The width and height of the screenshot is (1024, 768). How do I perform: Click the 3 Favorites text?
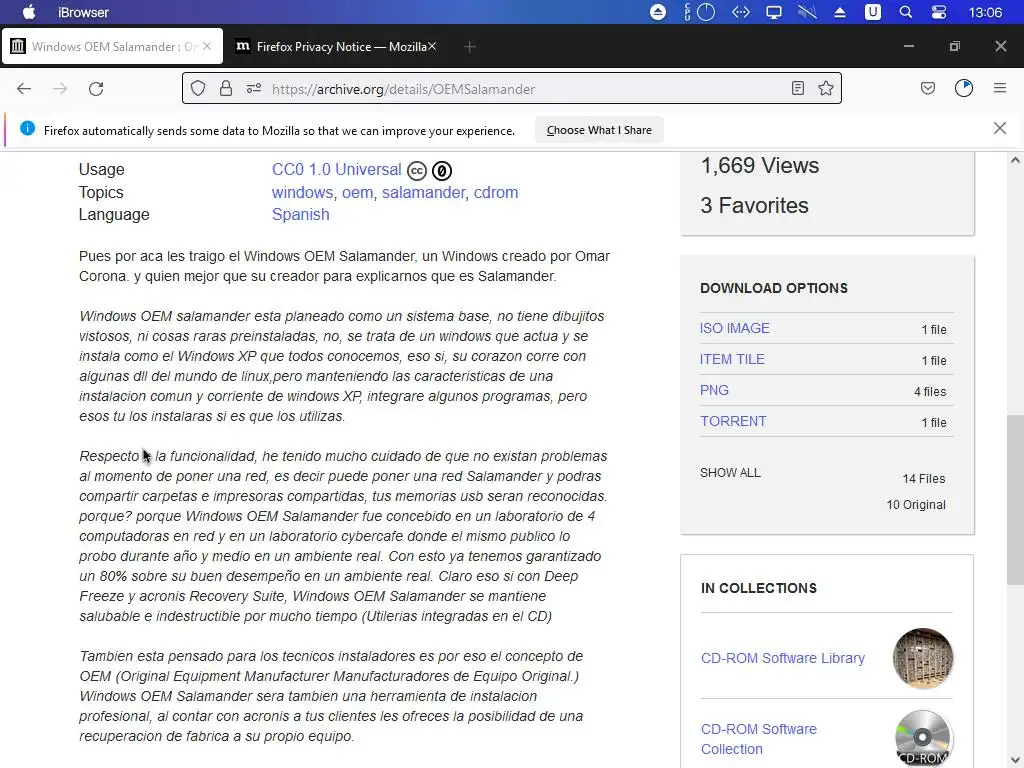[x=754, y=206]
